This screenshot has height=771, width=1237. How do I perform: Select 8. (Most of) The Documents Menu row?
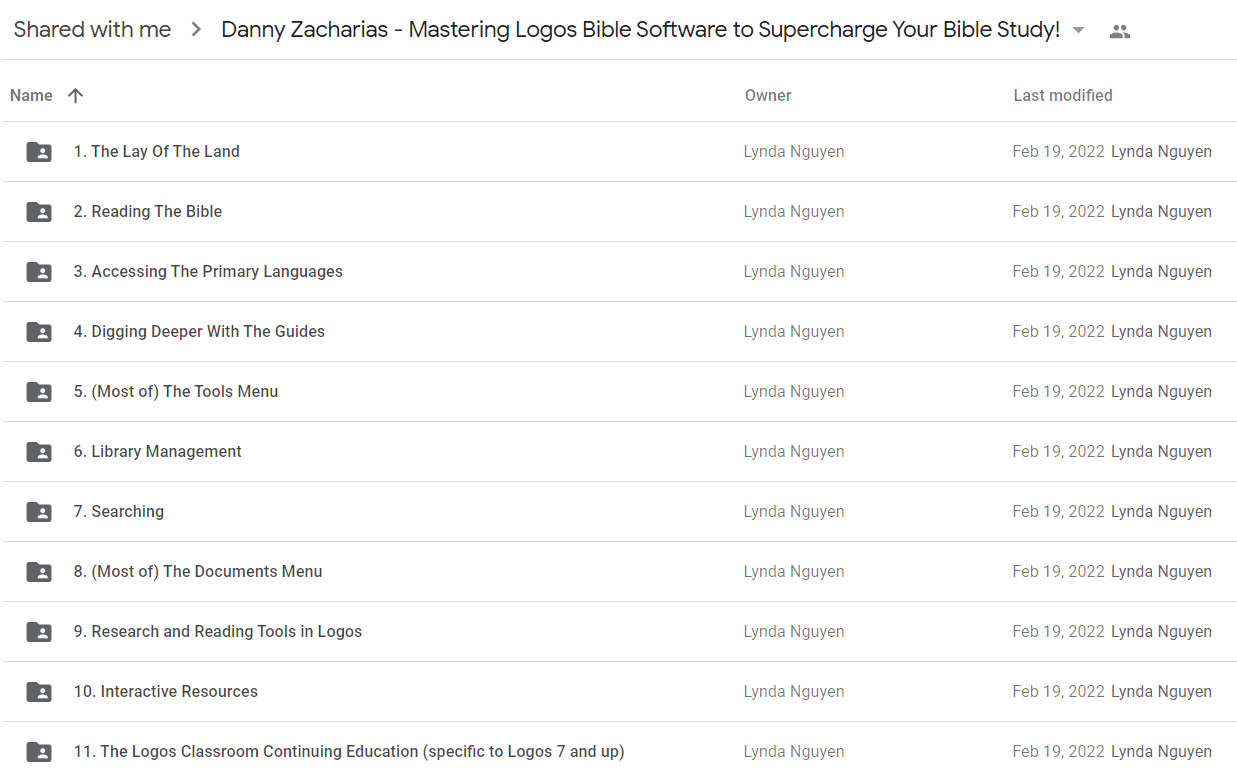[x=619, y=572]
